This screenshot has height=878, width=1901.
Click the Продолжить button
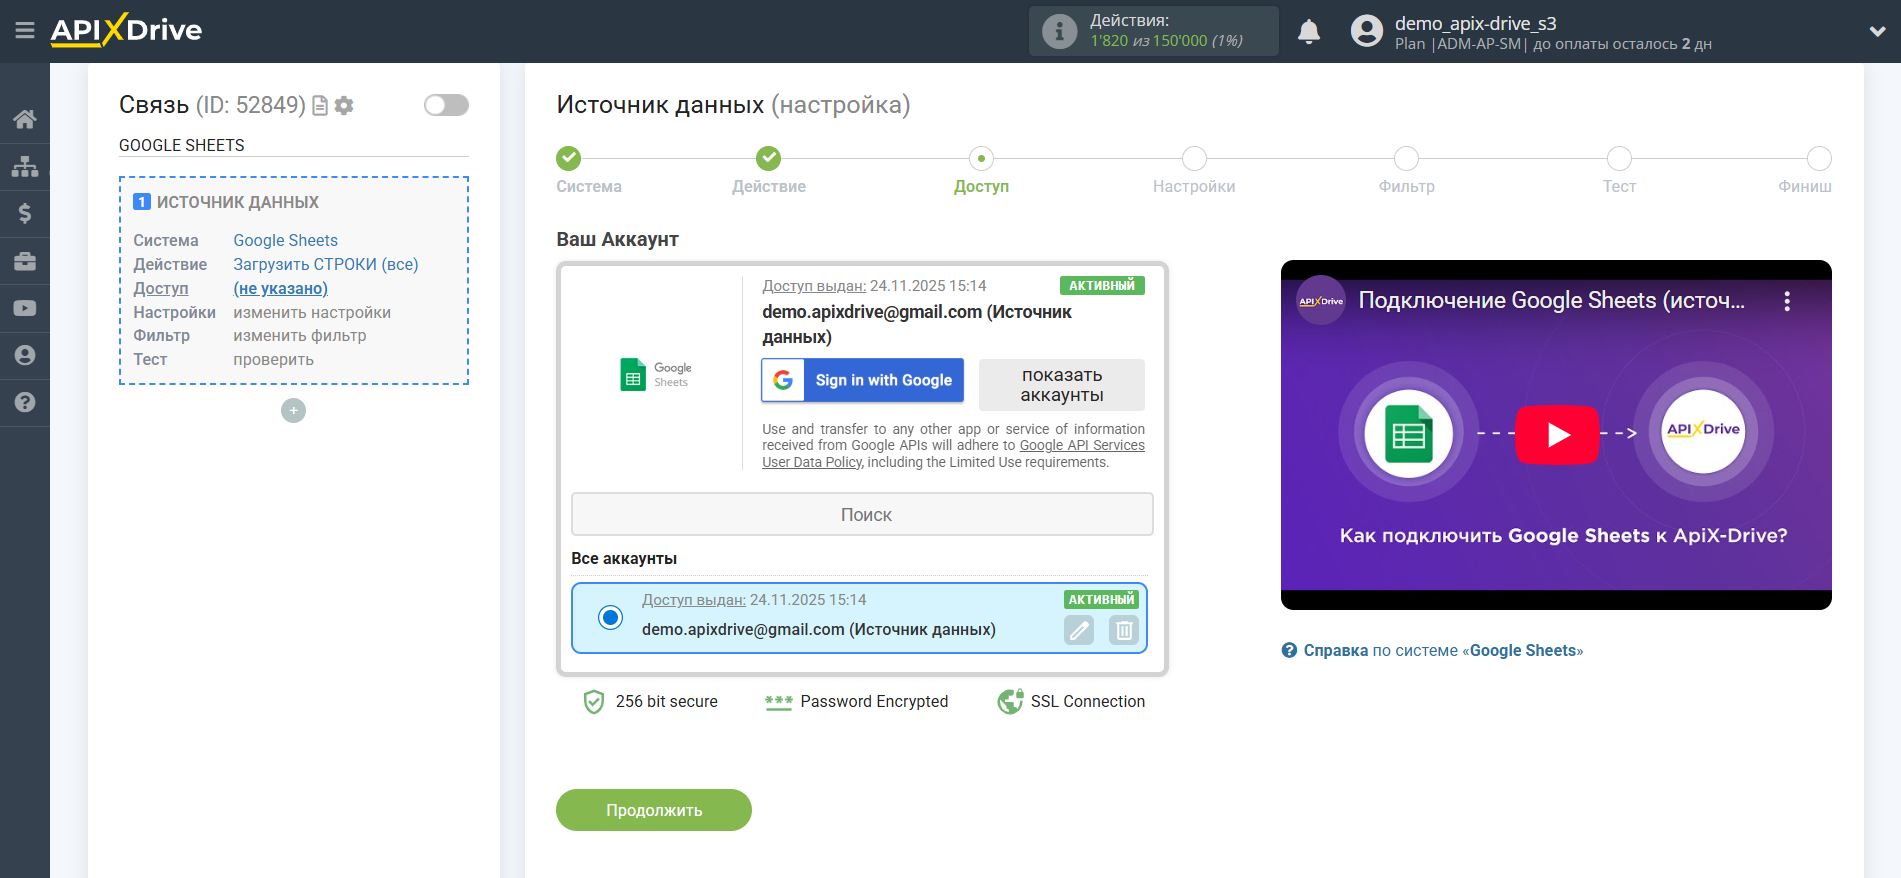tap(654, 810)
